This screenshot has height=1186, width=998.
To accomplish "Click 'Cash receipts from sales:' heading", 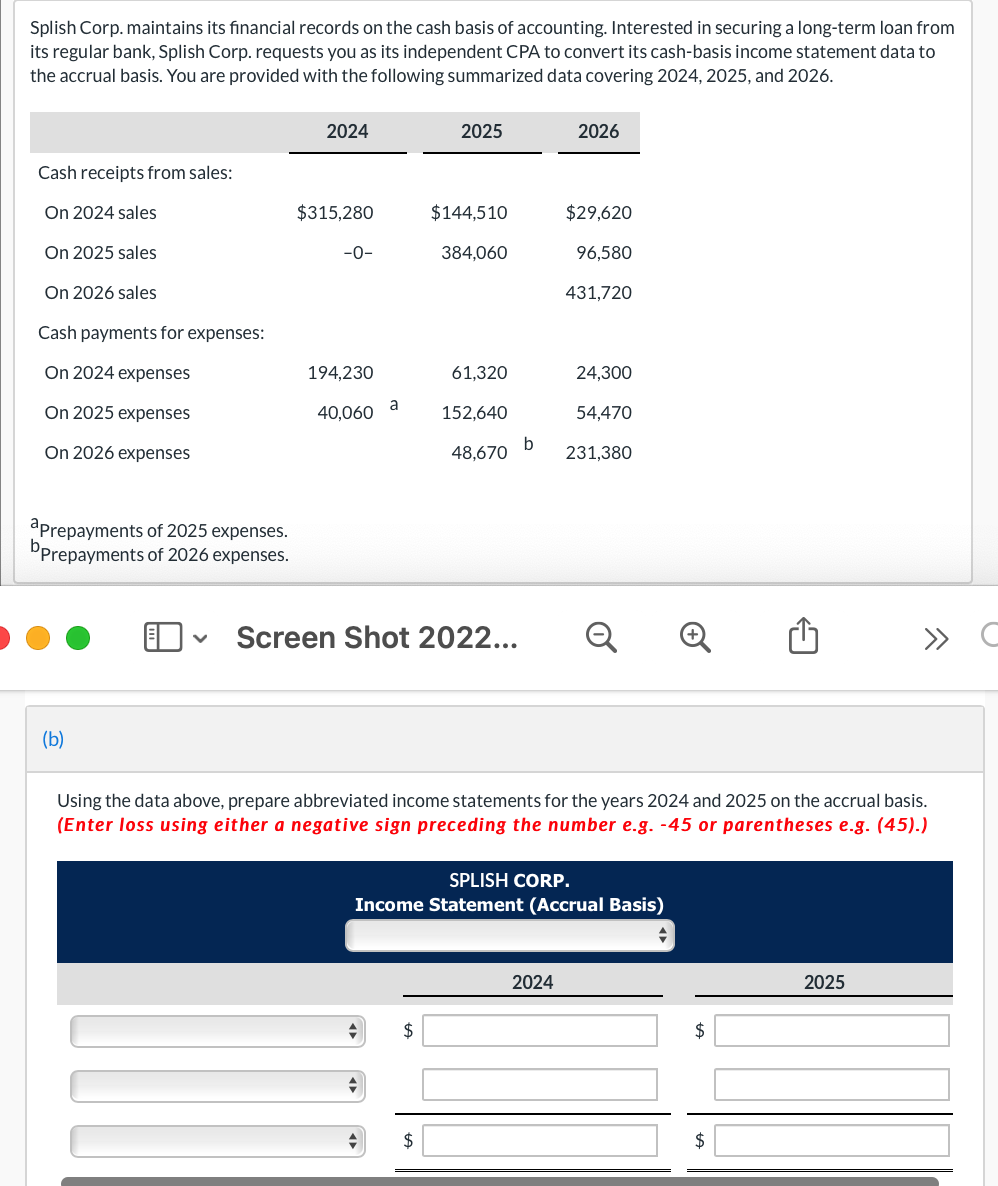I will point(135,173).
